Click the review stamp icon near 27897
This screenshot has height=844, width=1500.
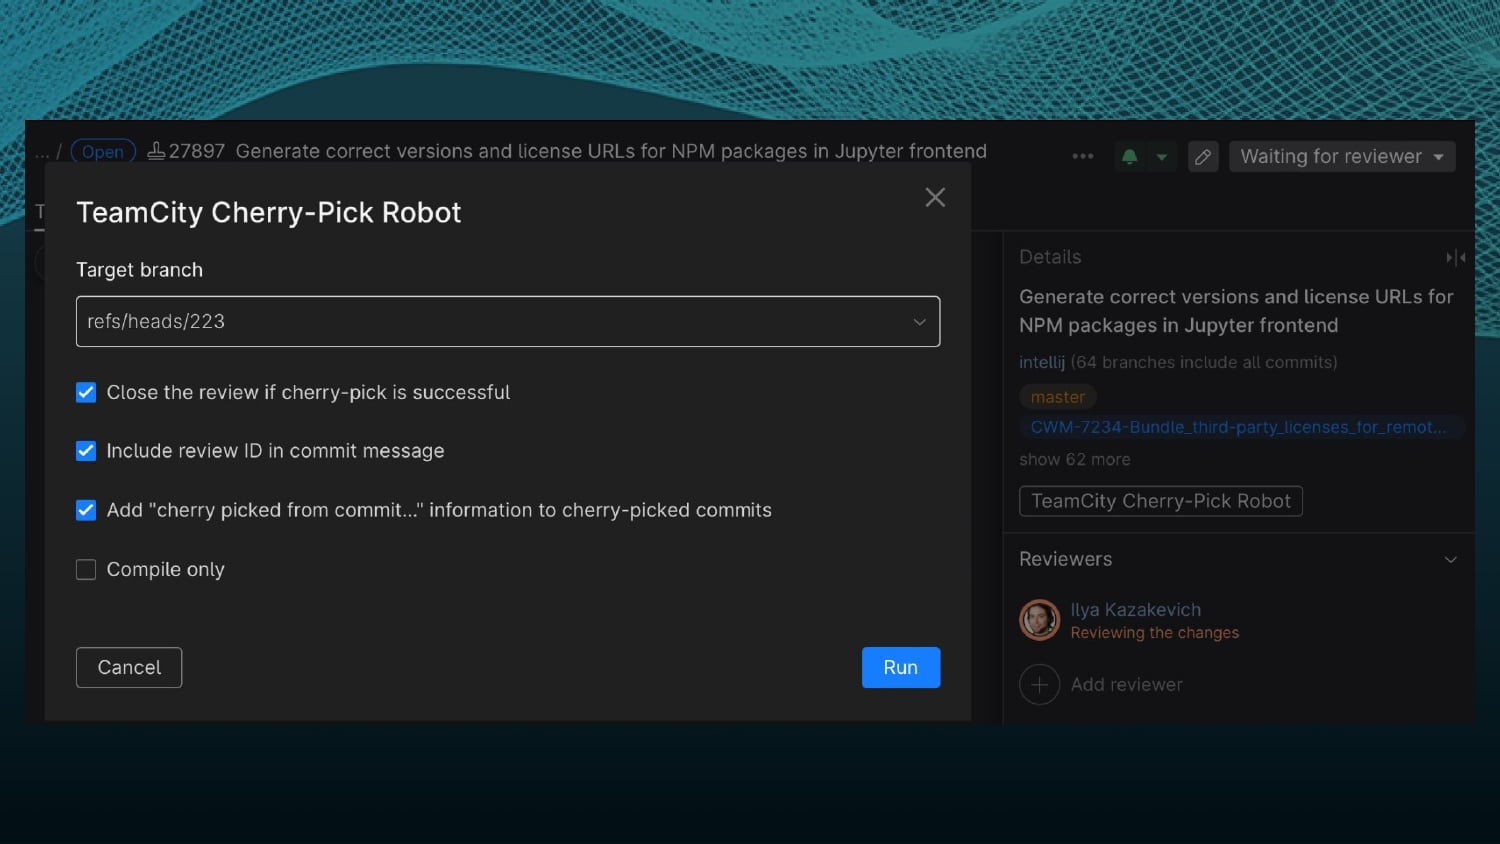tap(156, 151)
